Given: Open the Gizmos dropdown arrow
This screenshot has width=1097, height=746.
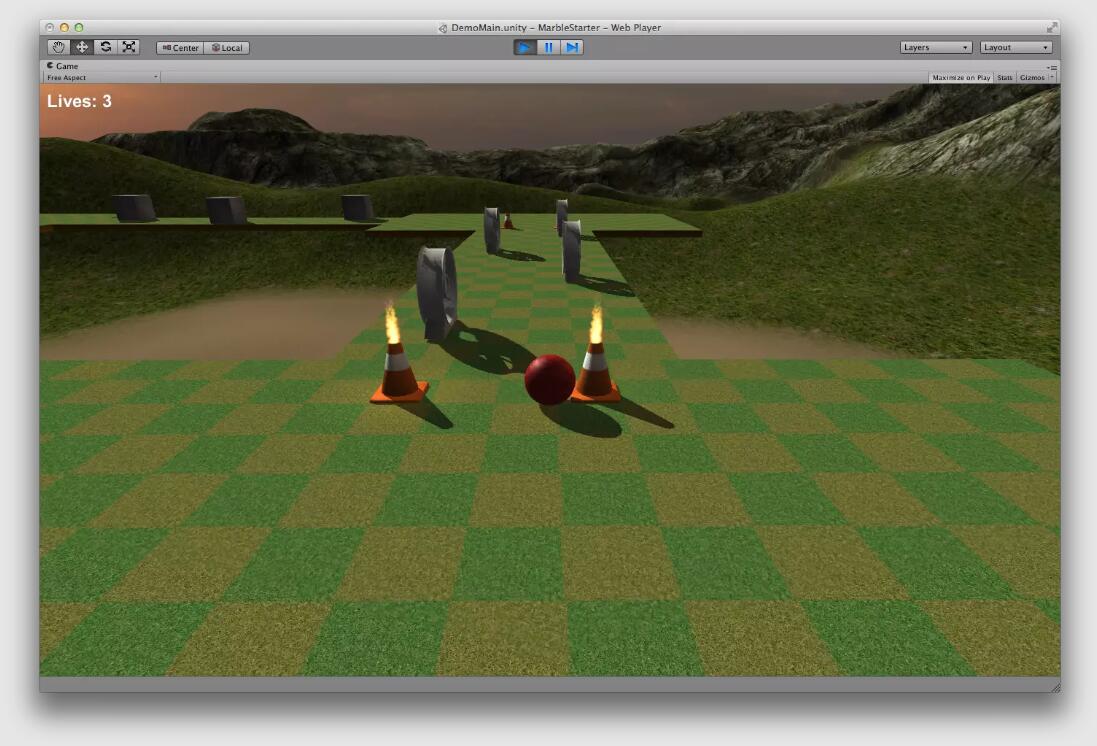Looking at the screenshot, I should [x=1052, y=77].
